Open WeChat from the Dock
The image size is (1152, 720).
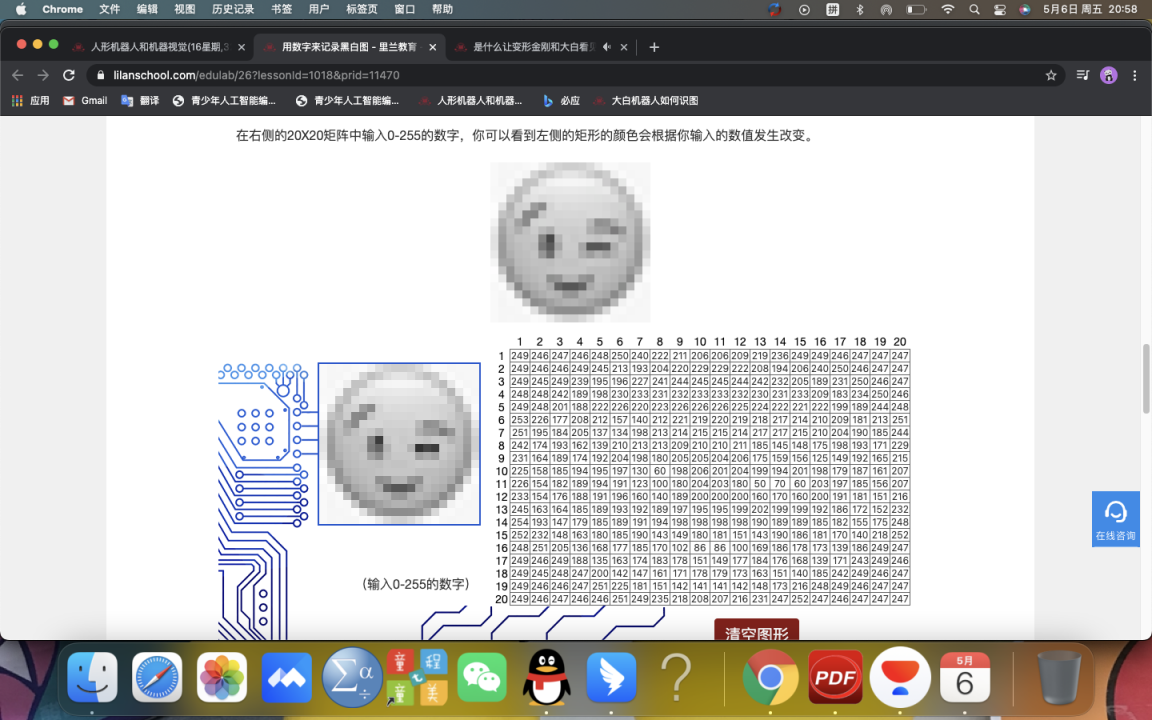pos(482,677)
